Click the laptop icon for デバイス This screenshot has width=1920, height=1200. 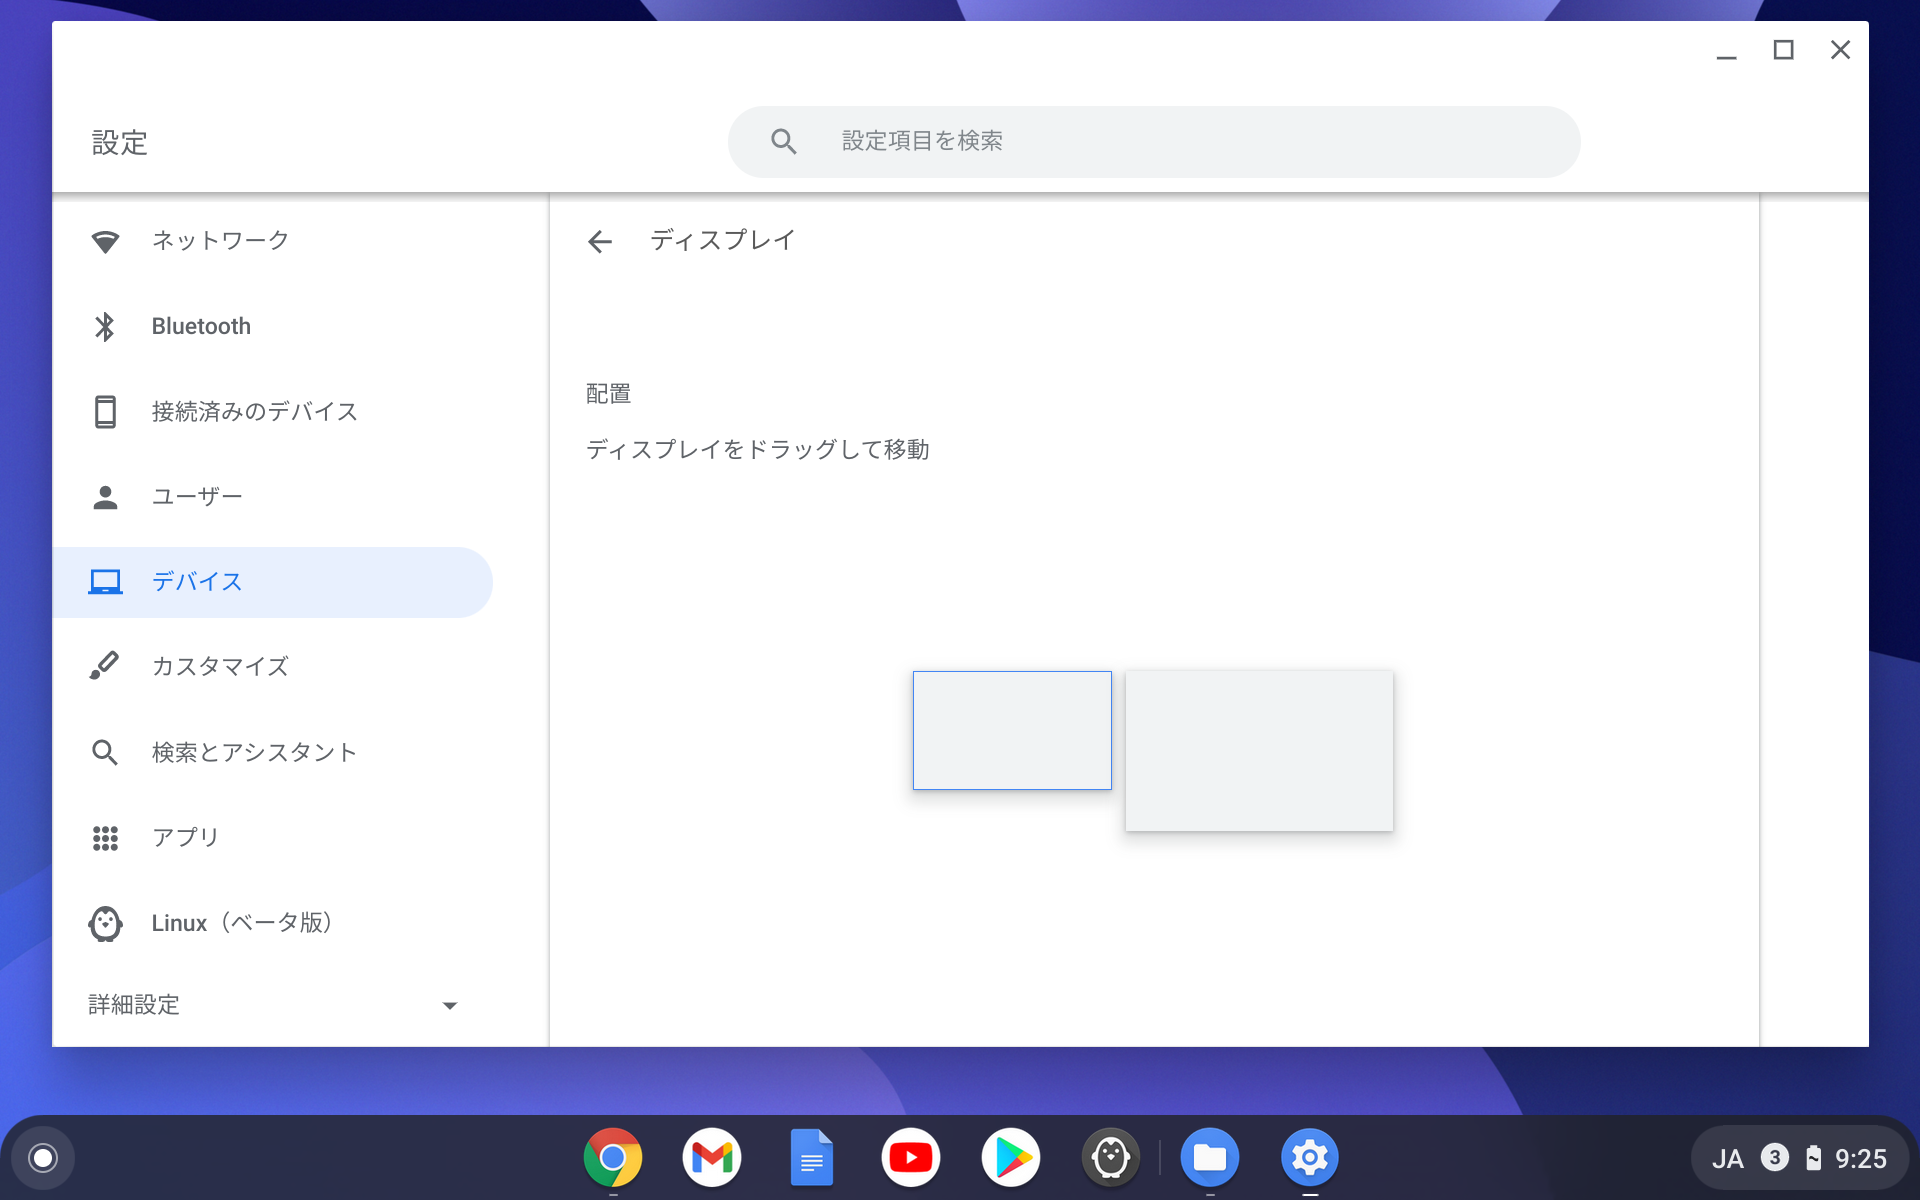(x=105, y=582)
